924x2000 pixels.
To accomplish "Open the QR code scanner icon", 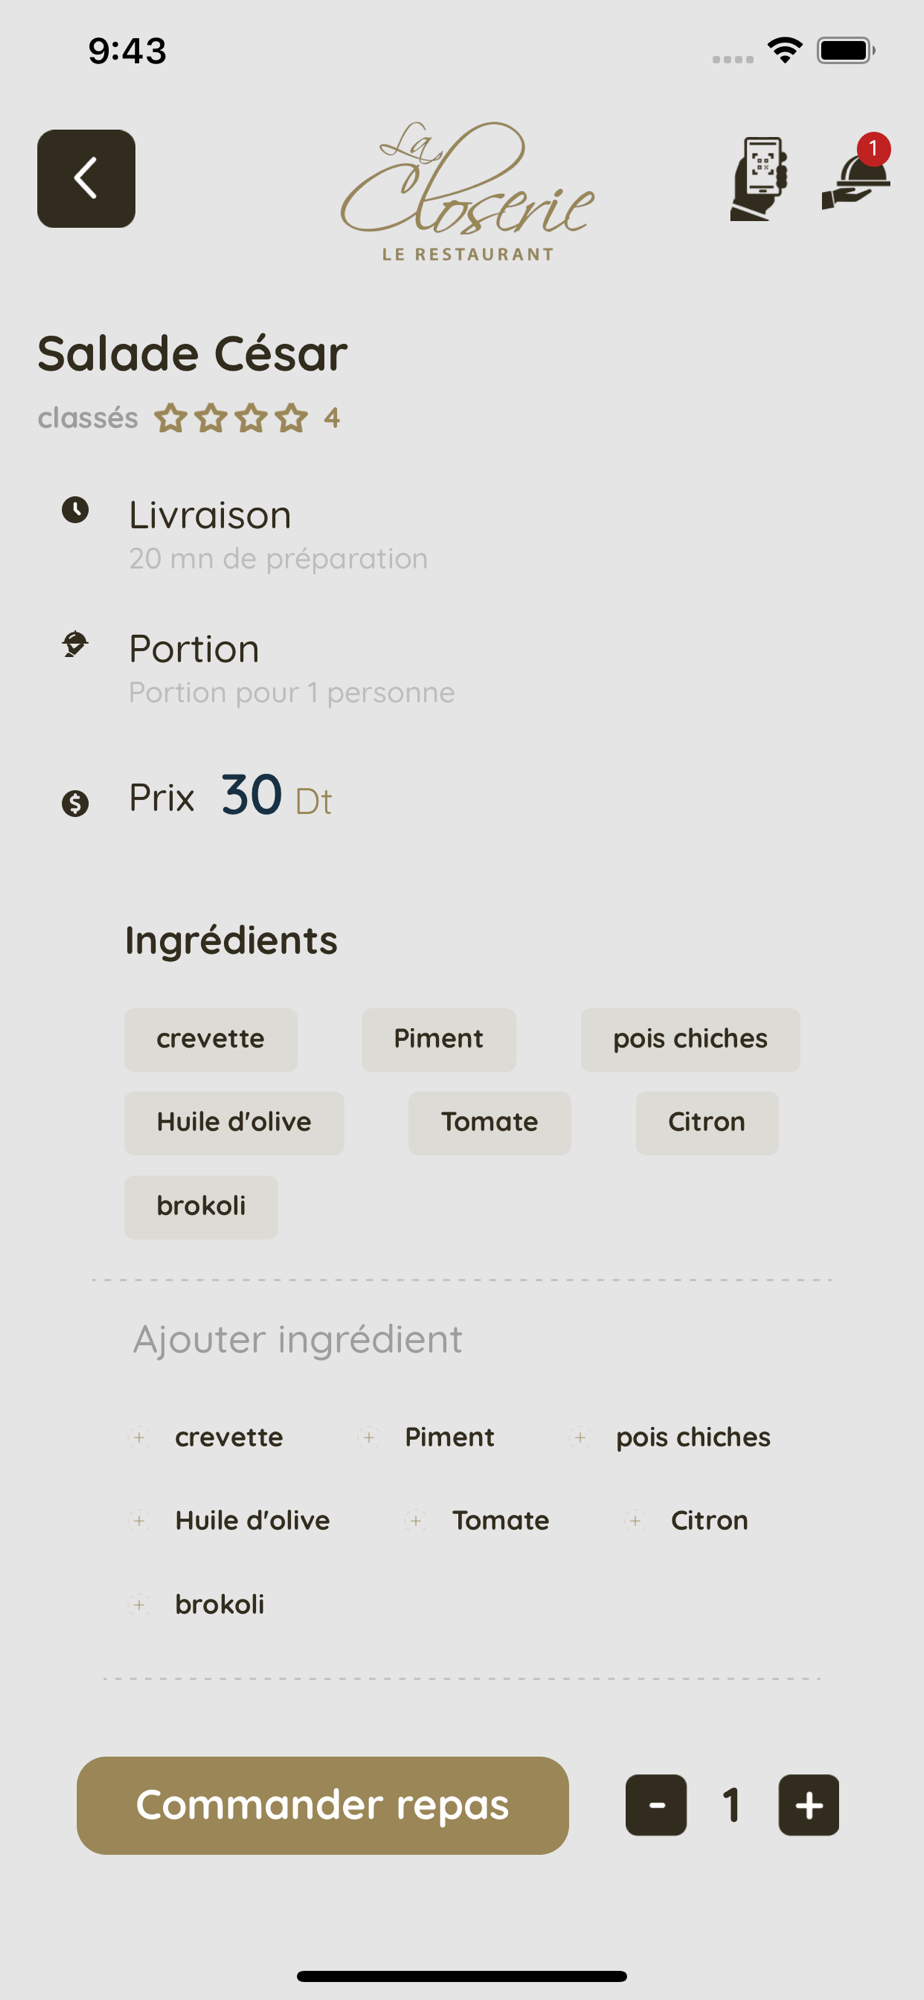I will (x=760, y=179).
